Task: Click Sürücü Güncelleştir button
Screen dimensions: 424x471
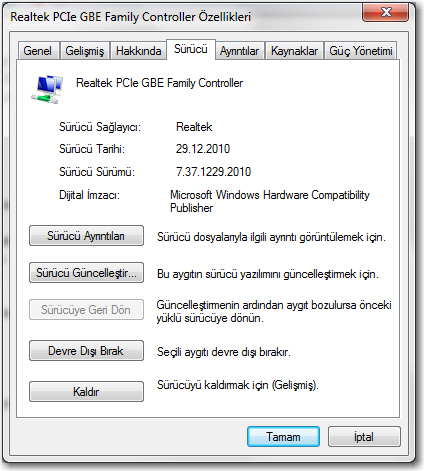Action: [x=86, y=273]
